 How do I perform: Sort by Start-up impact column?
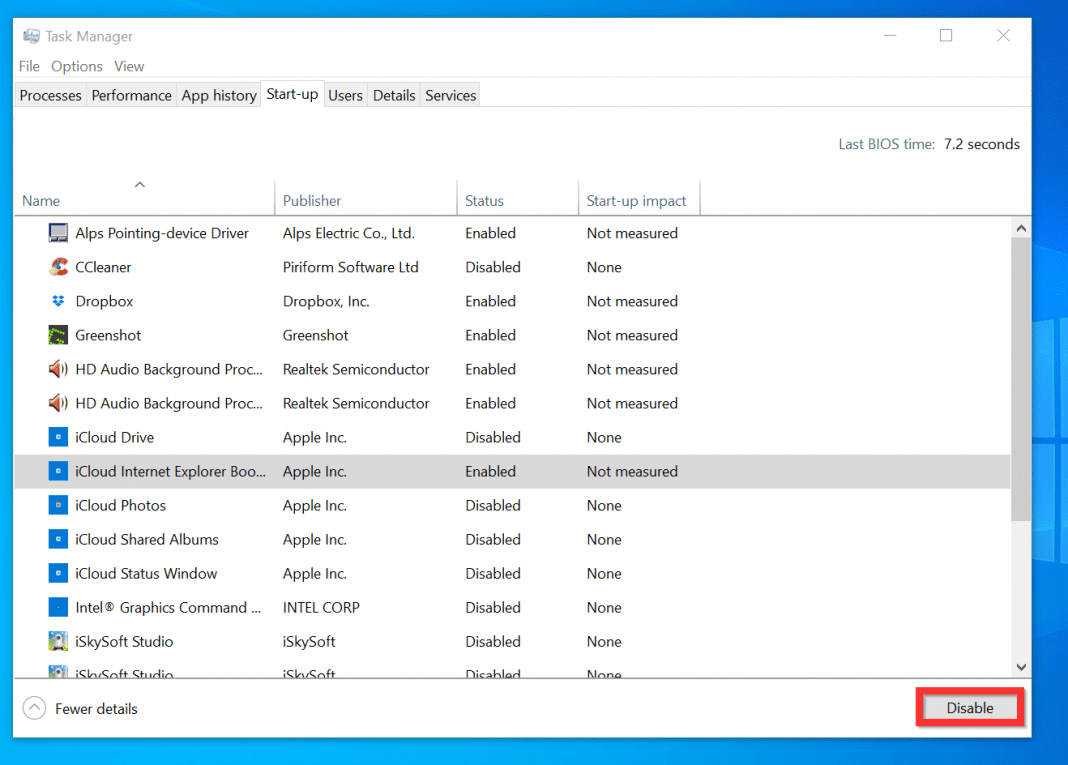(x=636, y=200)
